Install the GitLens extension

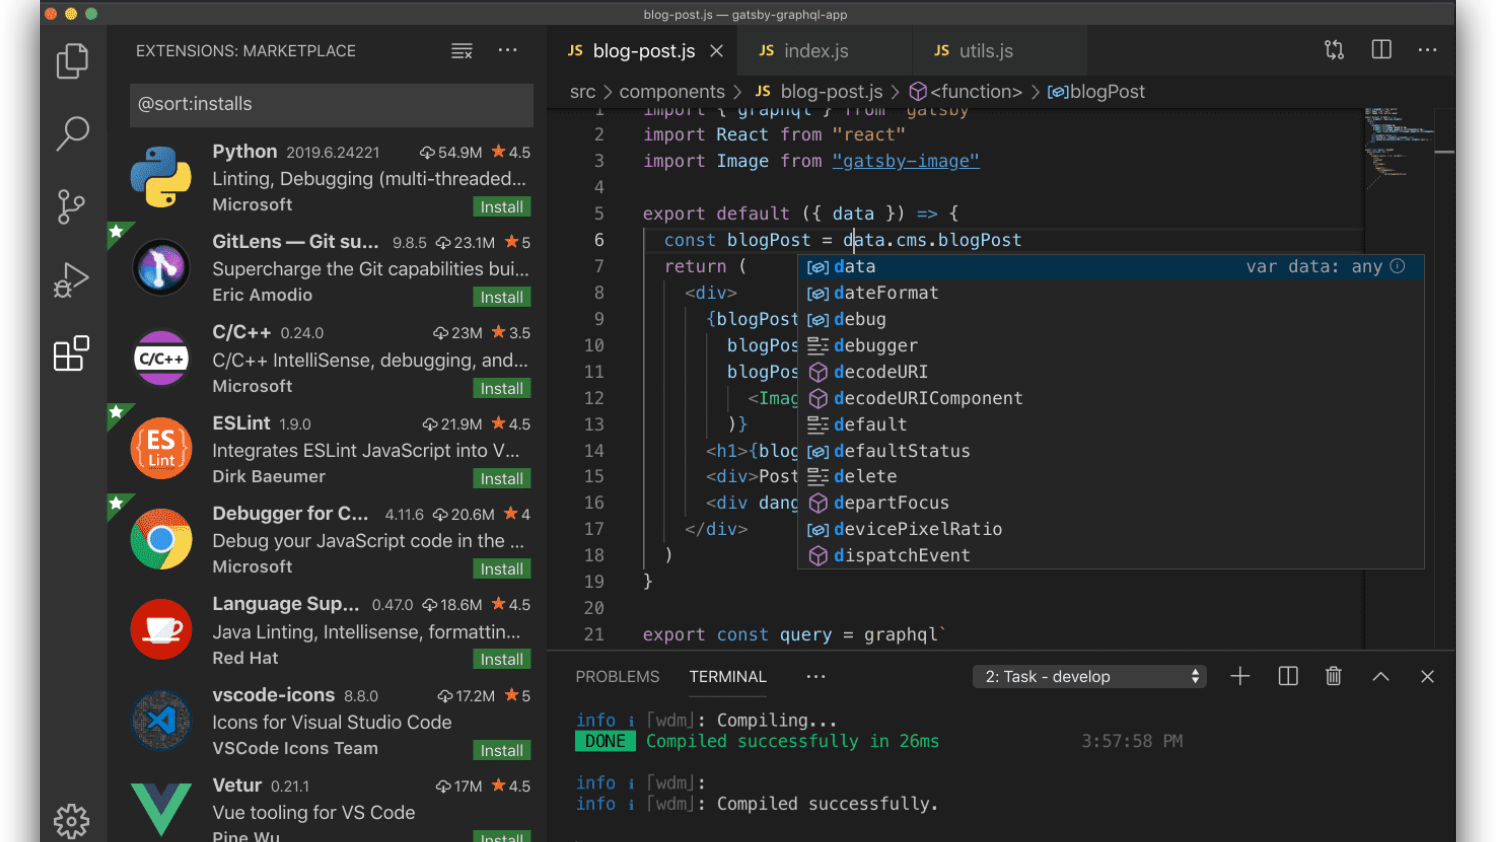(x=501, y=297)
